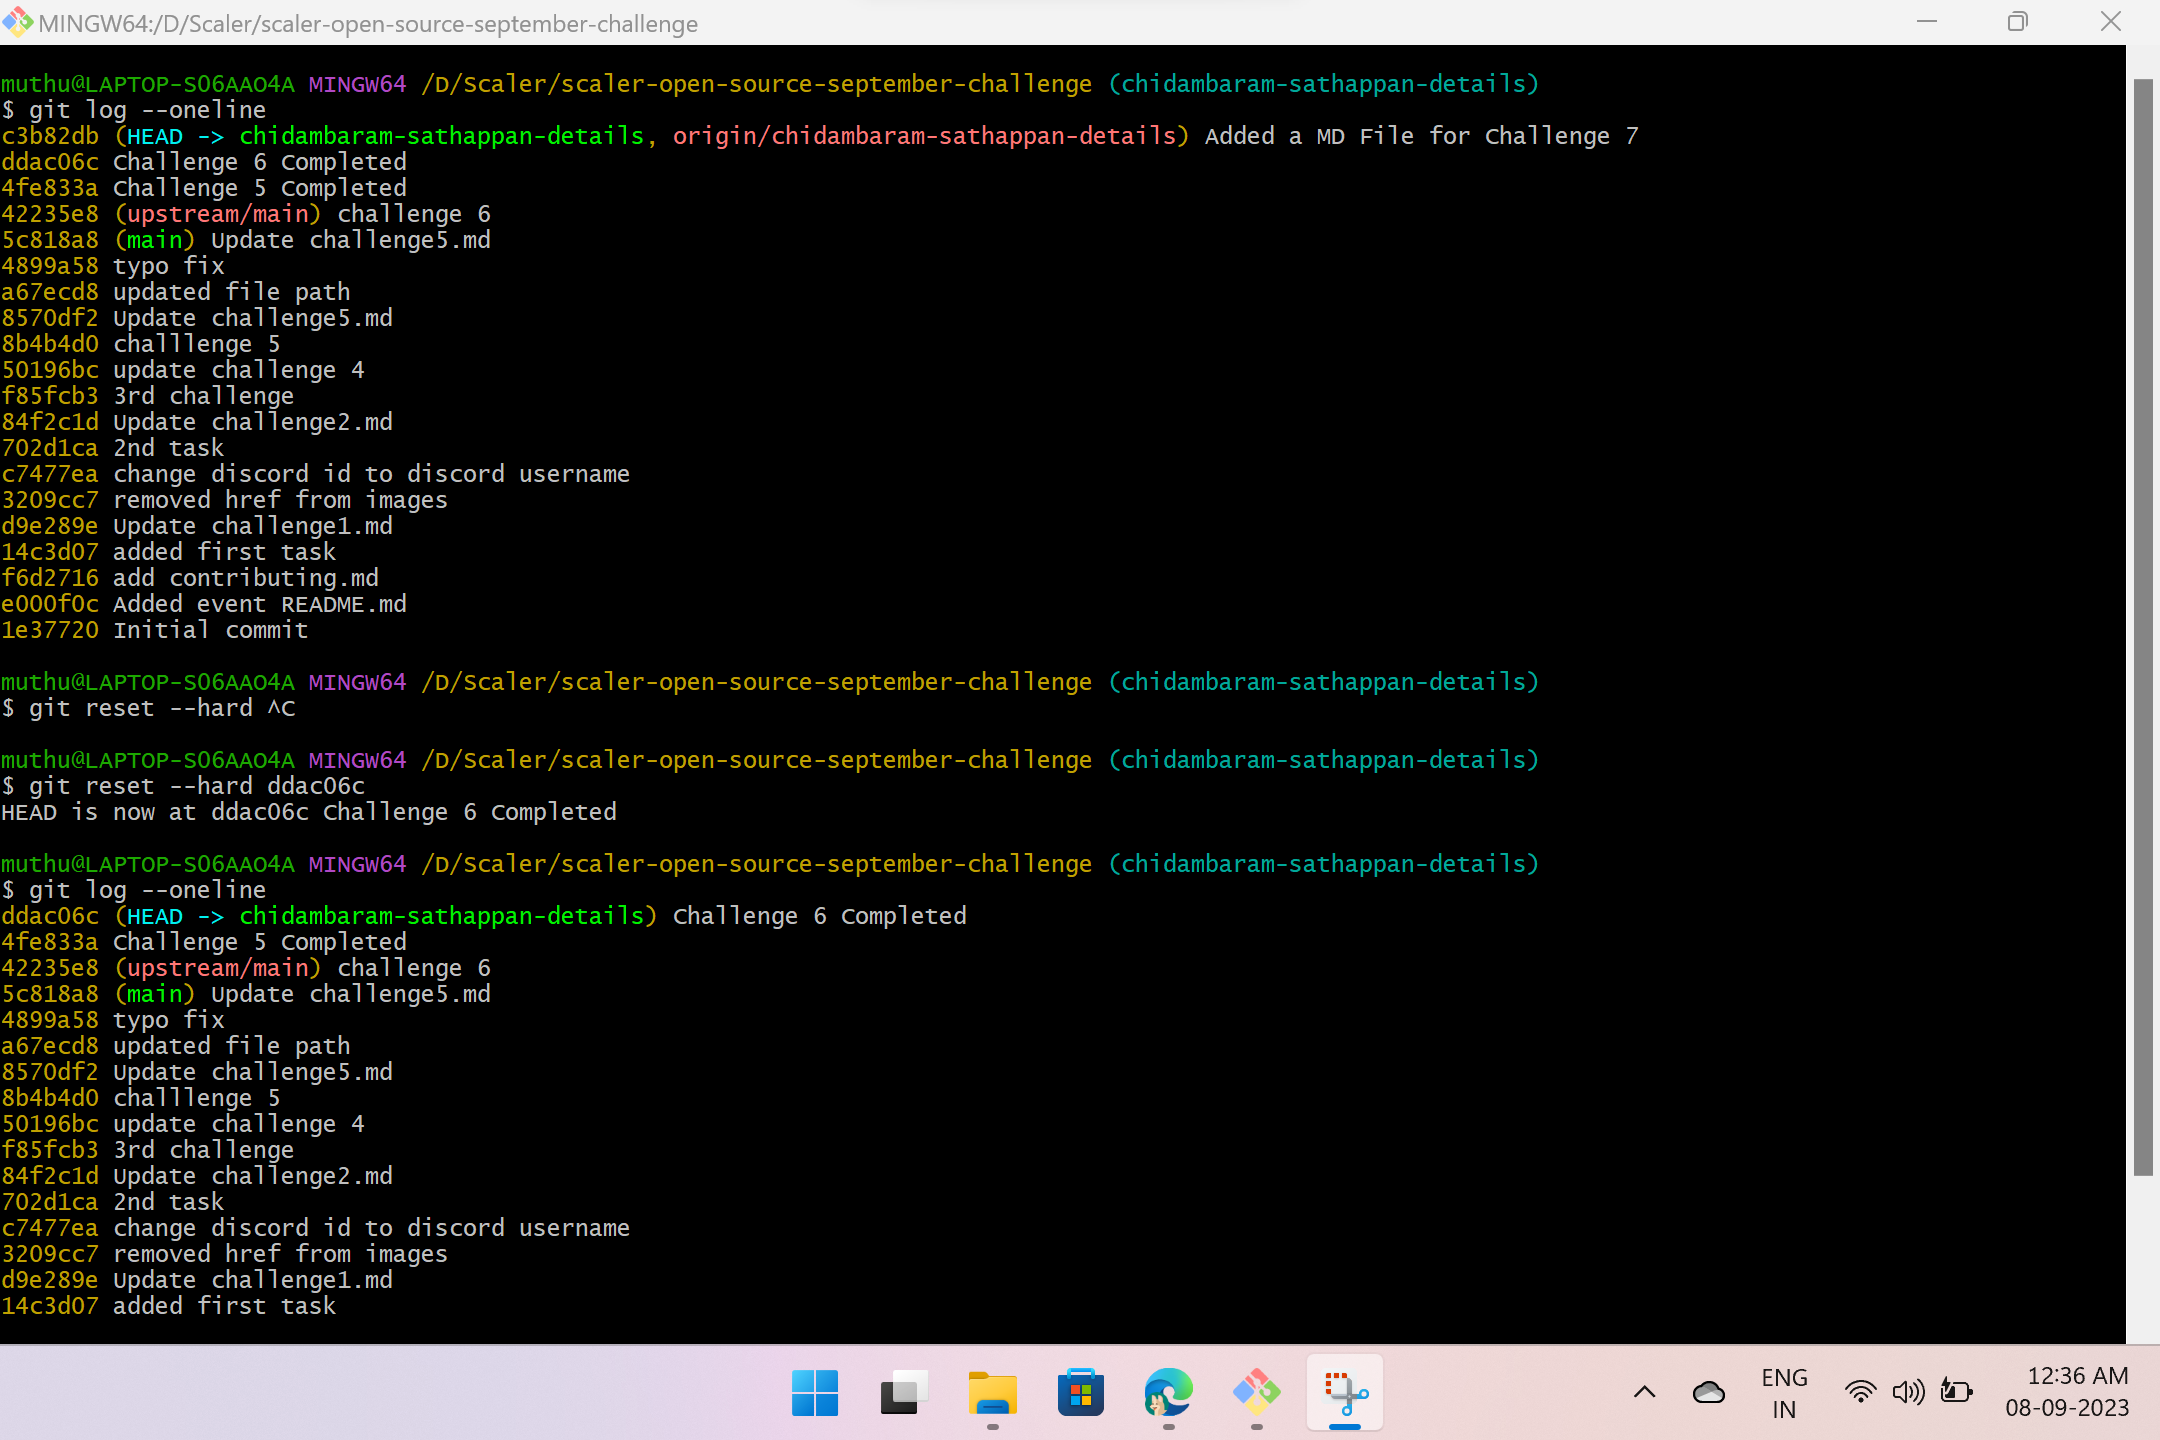Click the repository path in the title bar
Image resolution: width=2160 pixels, height=1440 pixels.
(367, 23)
